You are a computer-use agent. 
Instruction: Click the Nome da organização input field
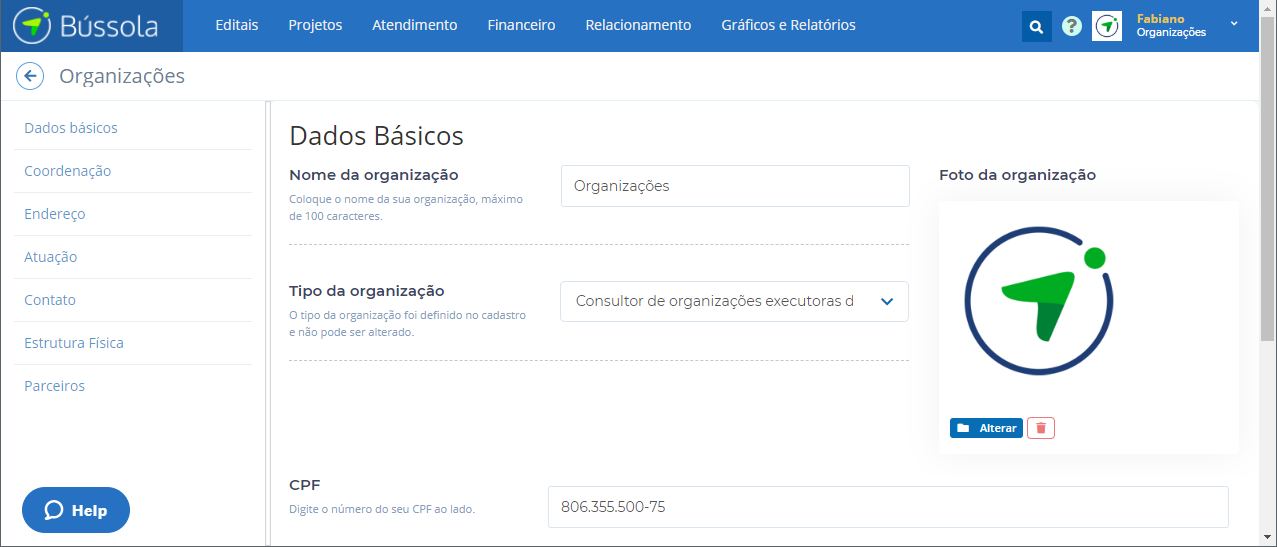[735, 186]
